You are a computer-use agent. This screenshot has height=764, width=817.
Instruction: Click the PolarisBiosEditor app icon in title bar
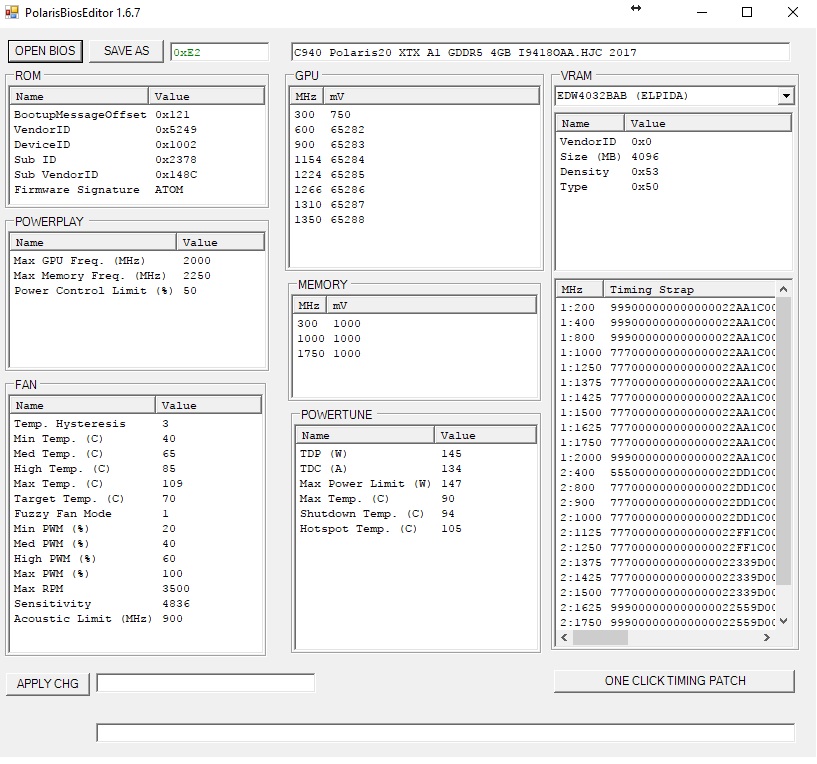[11, 13]
